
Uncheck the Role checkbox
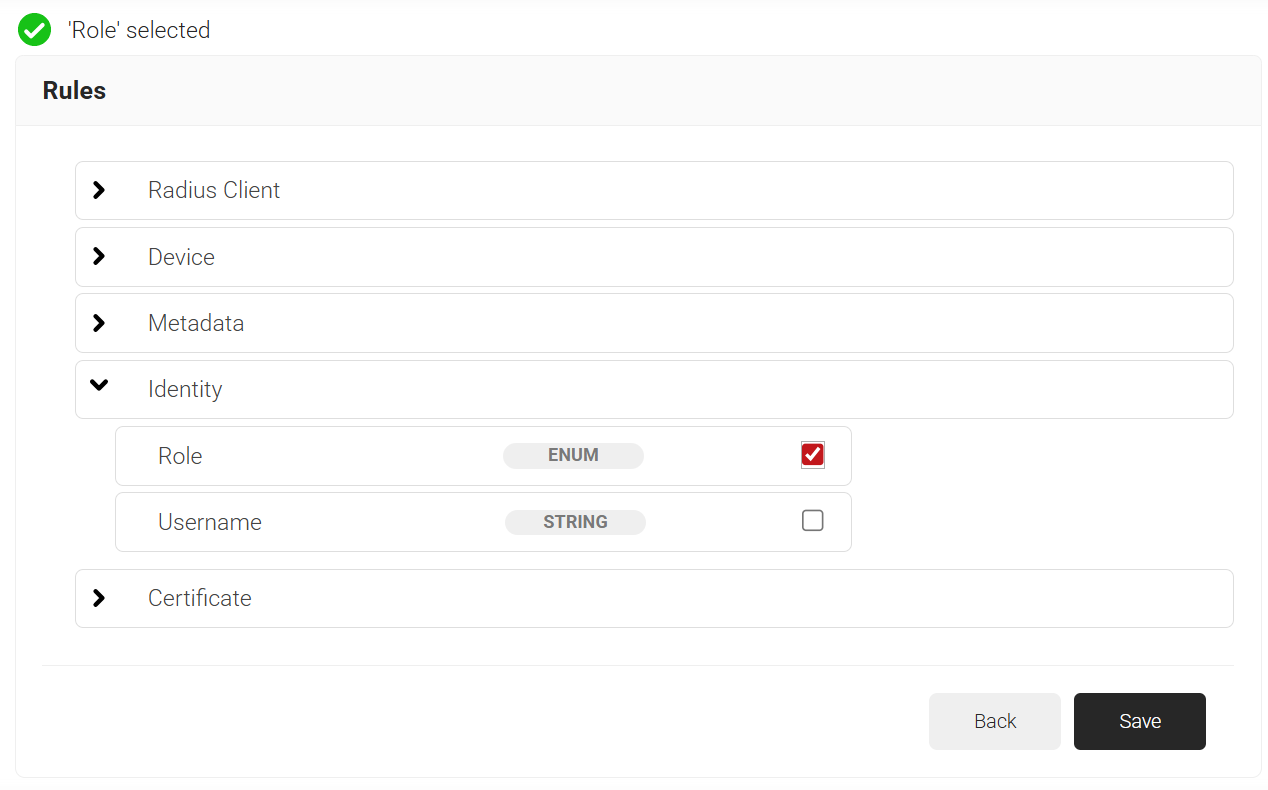tap(812, 455)
